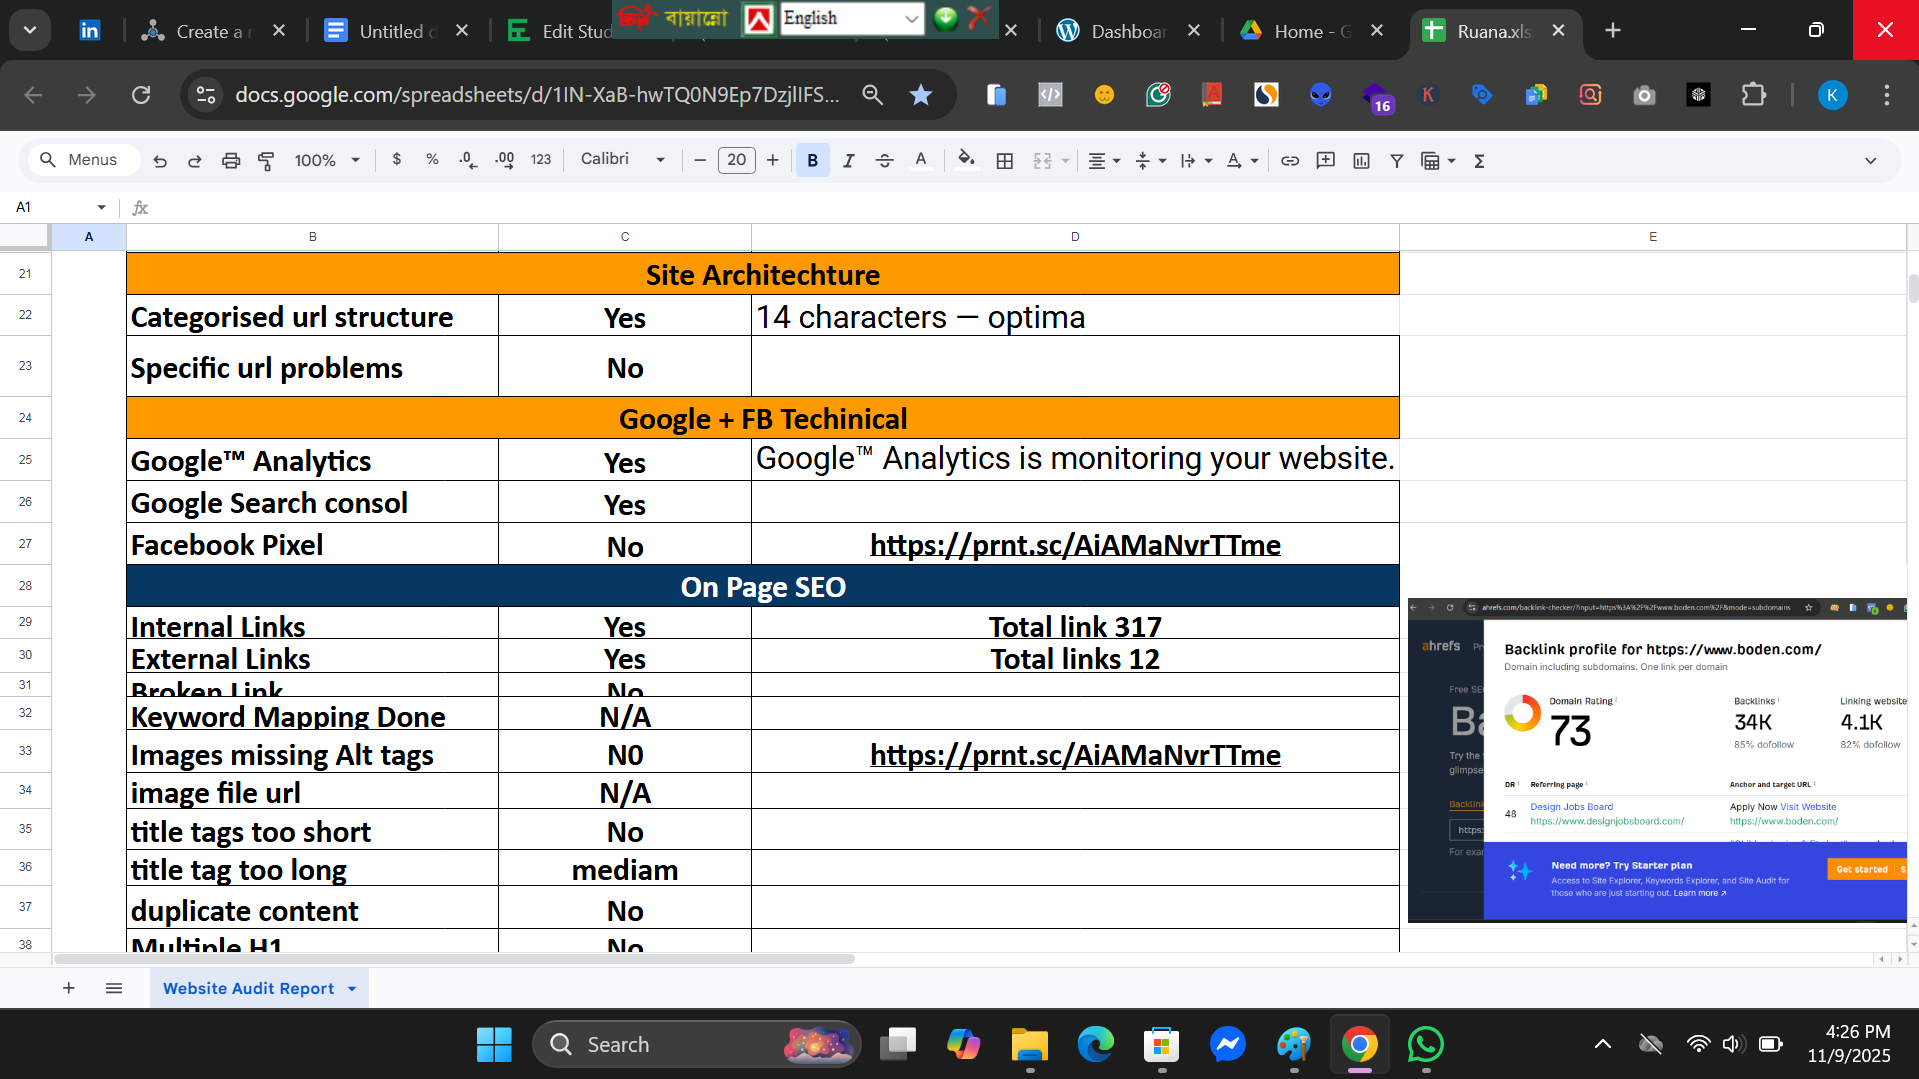Toggle the bookmark star in address bar
This screenshot has width=1919, height=1079.
tap(920, 95)
